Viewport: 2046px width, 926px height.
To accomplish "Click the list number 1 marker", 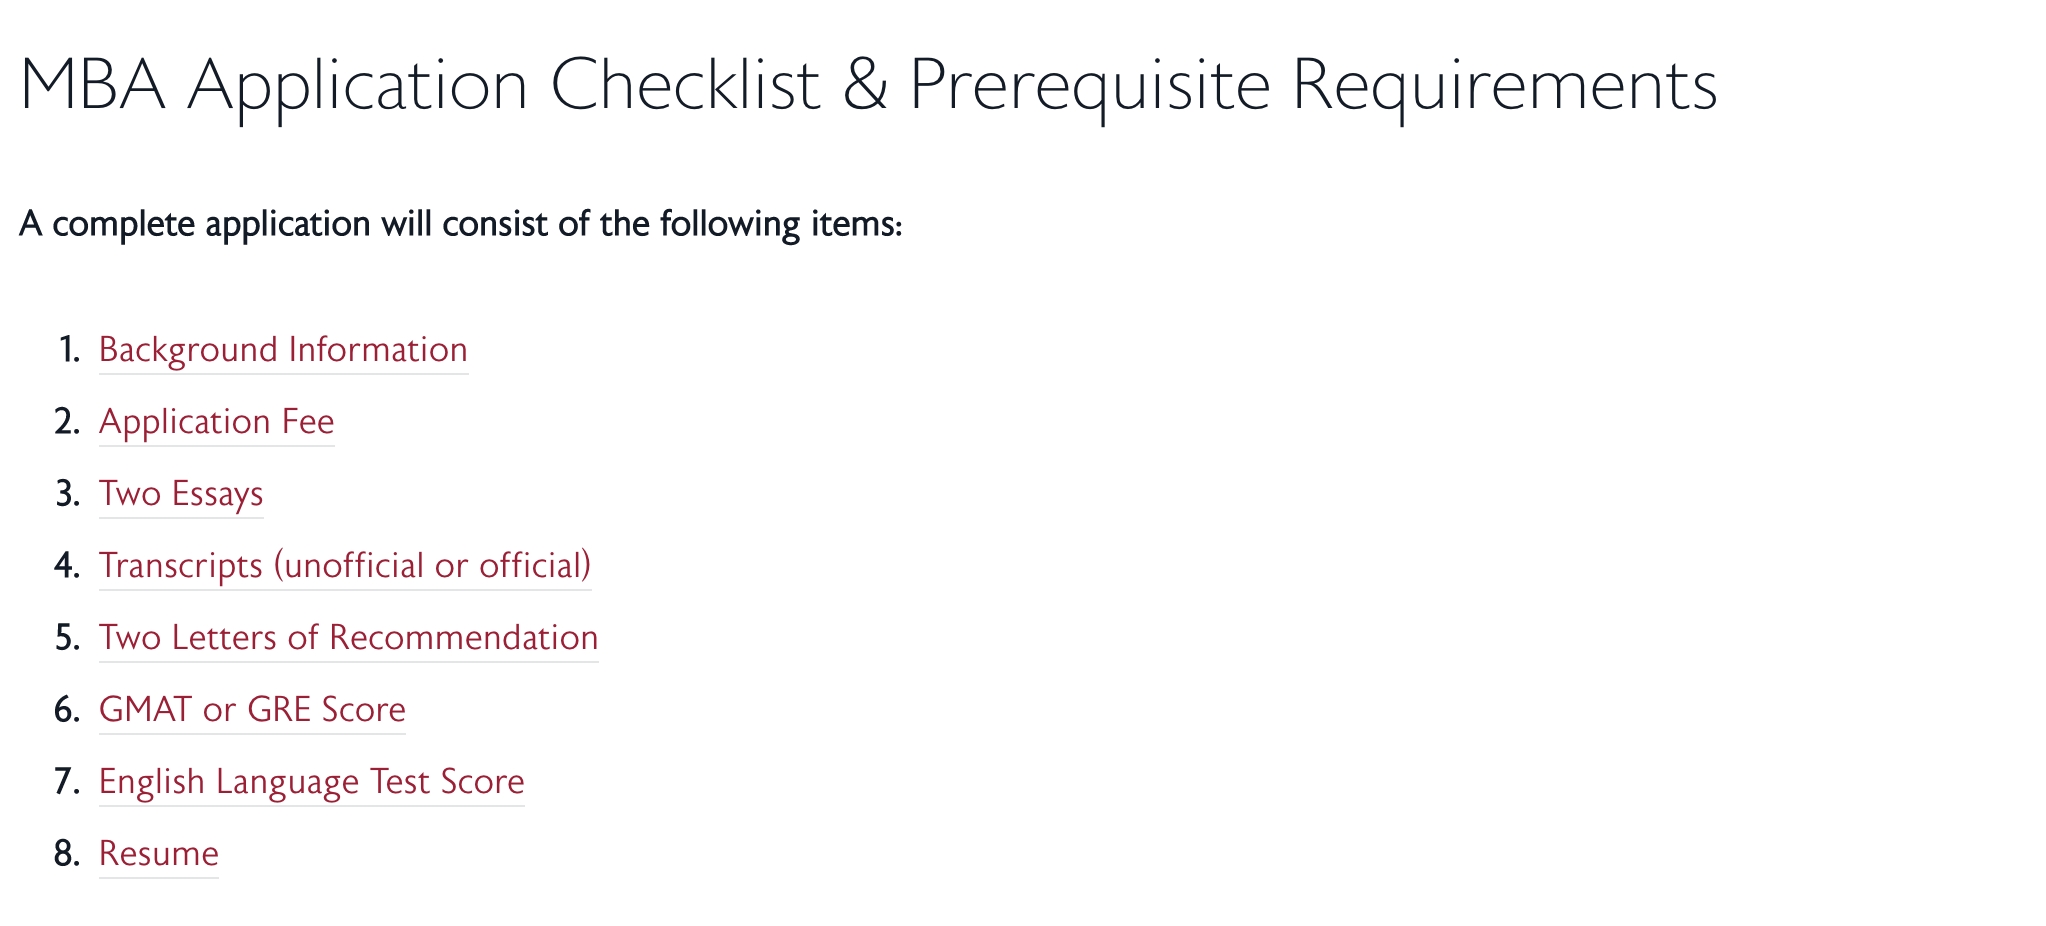I will point(68,350).
